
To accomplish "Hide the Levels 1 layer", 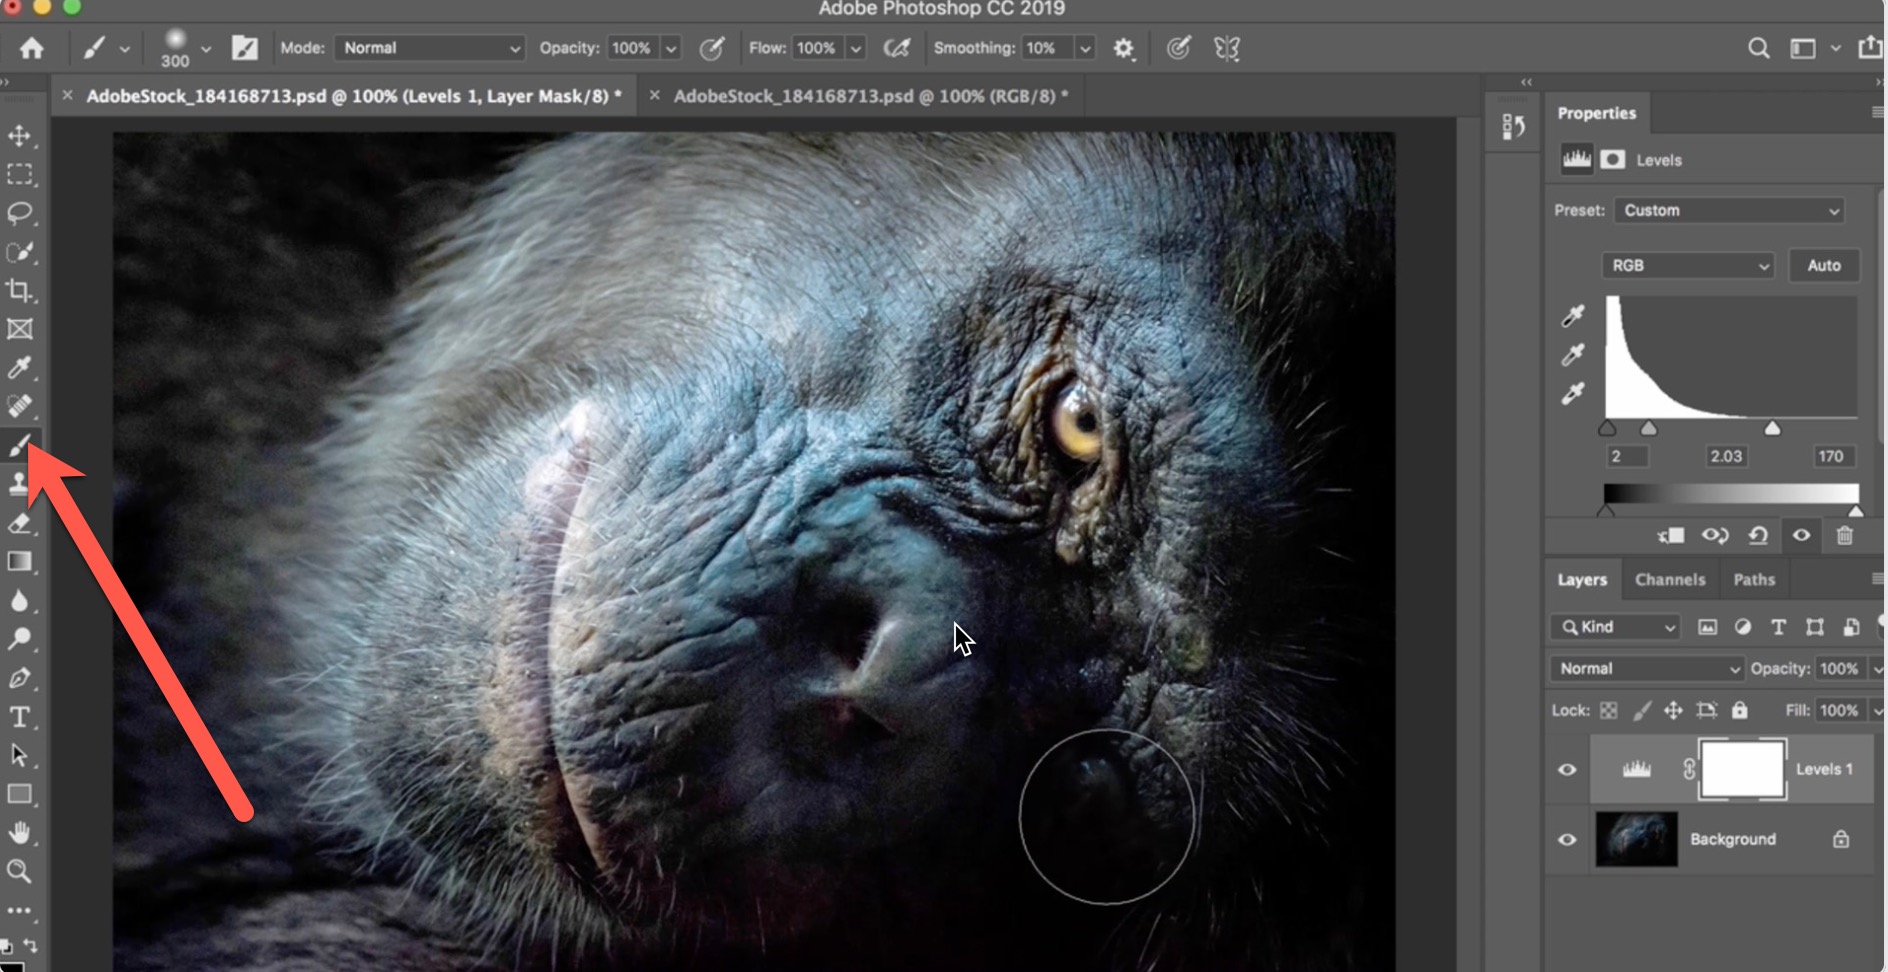I will [1567, 769].
